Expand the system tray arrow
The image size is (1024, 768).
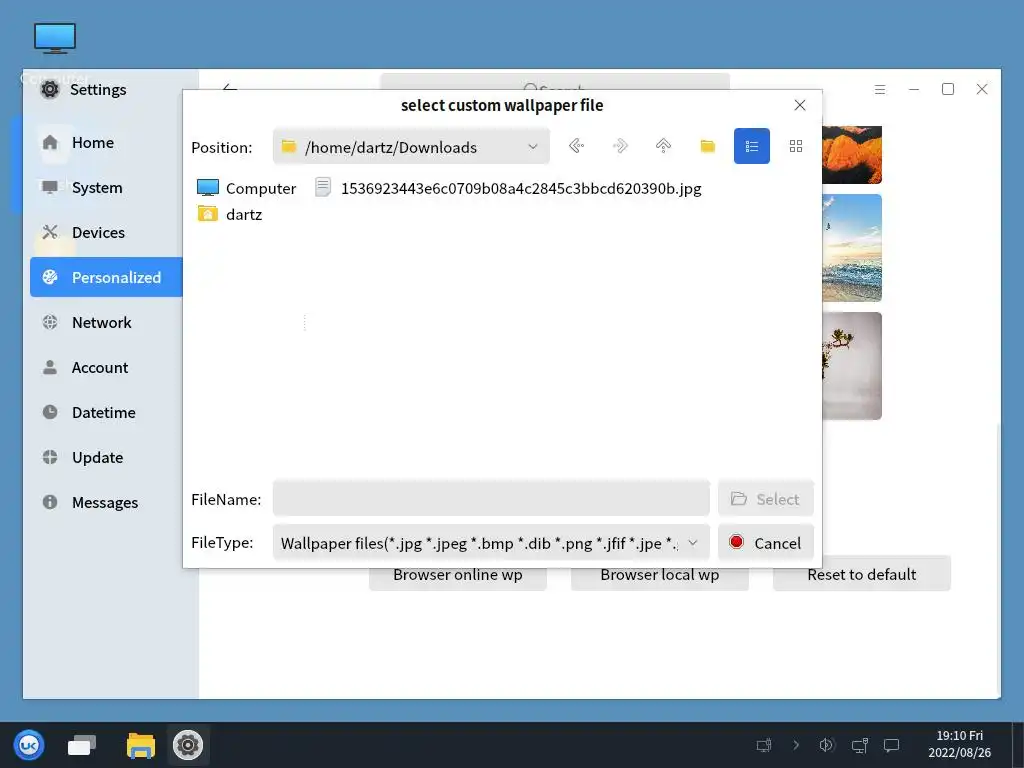(795, 745)
